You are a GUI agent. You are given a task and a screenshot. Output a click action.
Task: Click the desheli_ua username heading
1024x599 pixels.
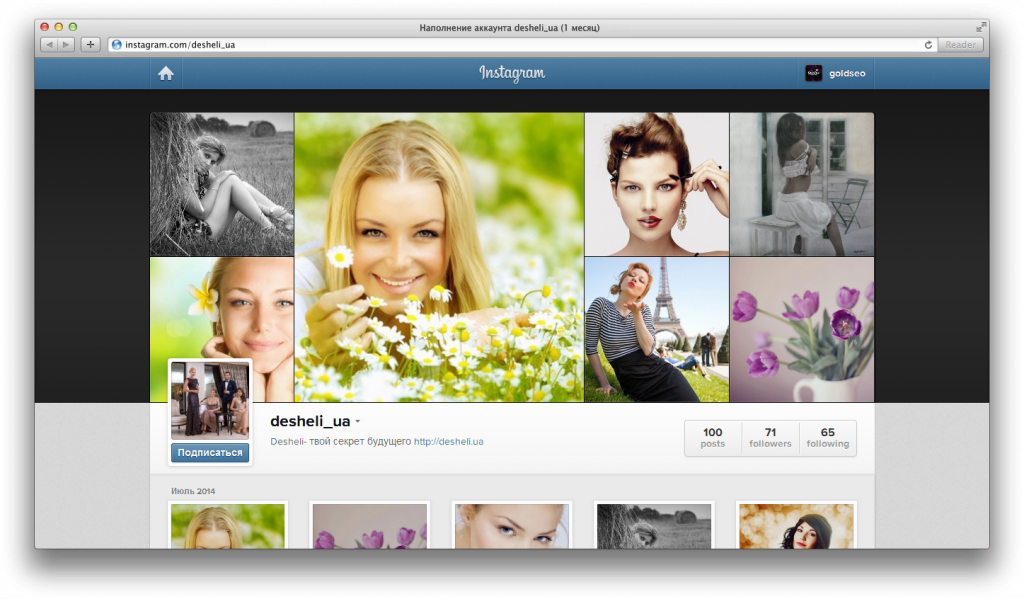click(310, 421)
